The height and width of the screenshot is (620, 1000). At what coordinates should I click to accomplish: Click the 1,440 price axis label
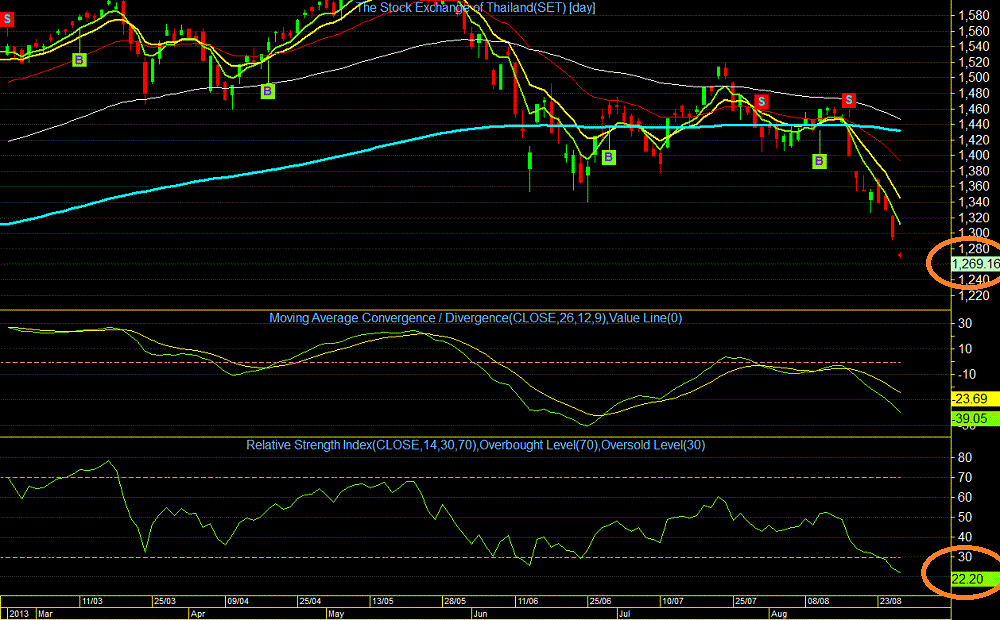coord(974,124)
